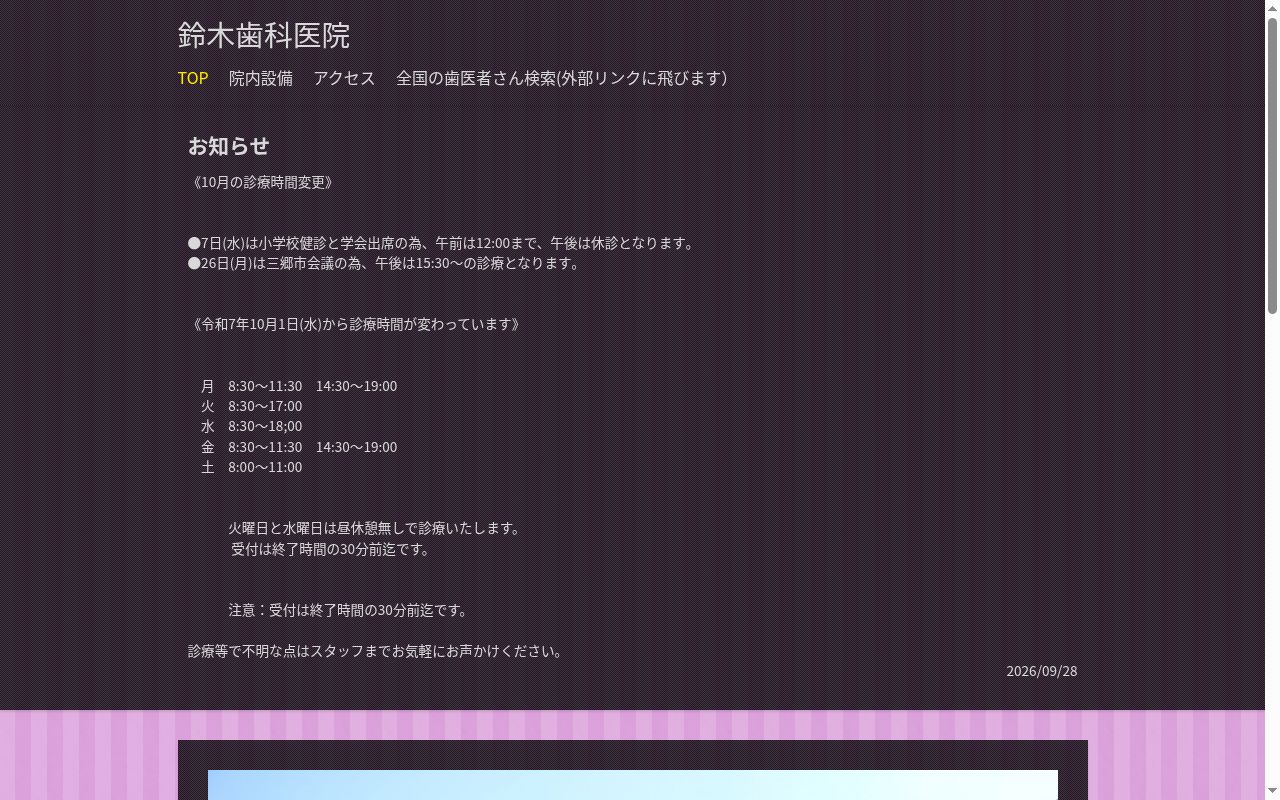This screenshot has height=800, width=1280.
Task: Click the お知らせ heading
Action: coord(229,146)
